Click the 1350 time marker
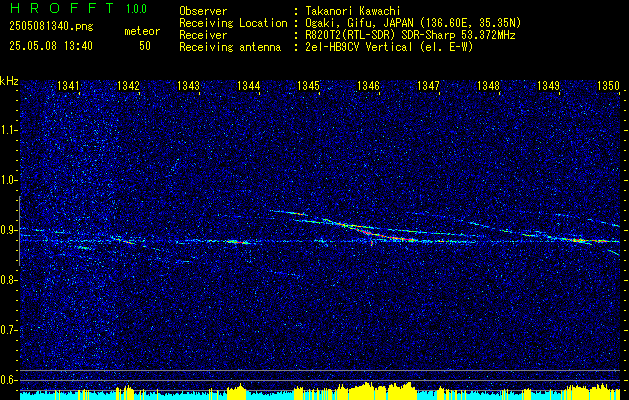629x400 pixels. pyautogui.click(x=608, y=85)
